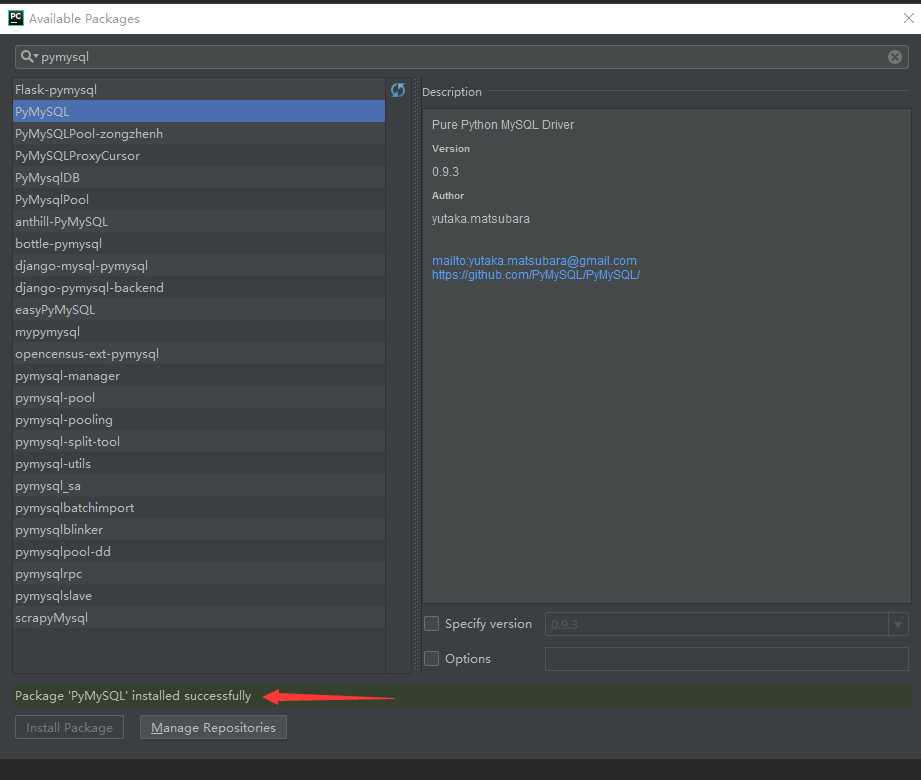
Task: Select the bottle-pymysql package
Action: tap(199, 244)
